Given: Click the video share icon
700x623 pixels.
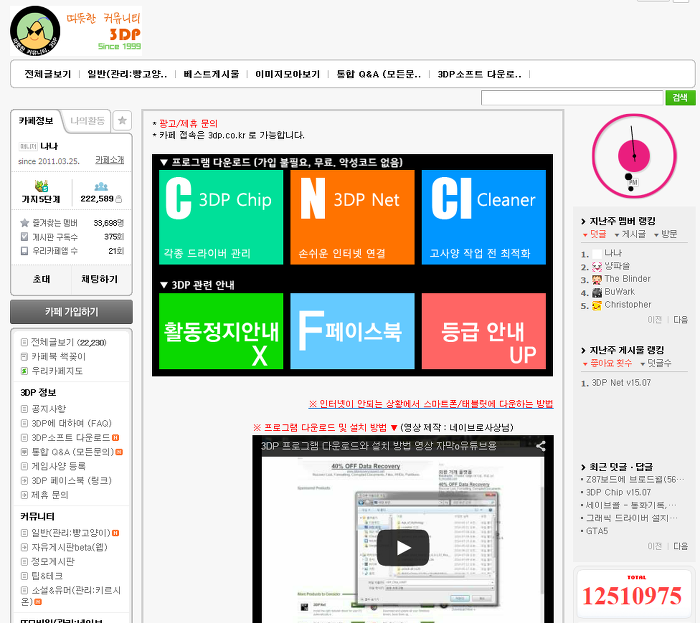Looking at the screenshot, I should tap(541, 446).
